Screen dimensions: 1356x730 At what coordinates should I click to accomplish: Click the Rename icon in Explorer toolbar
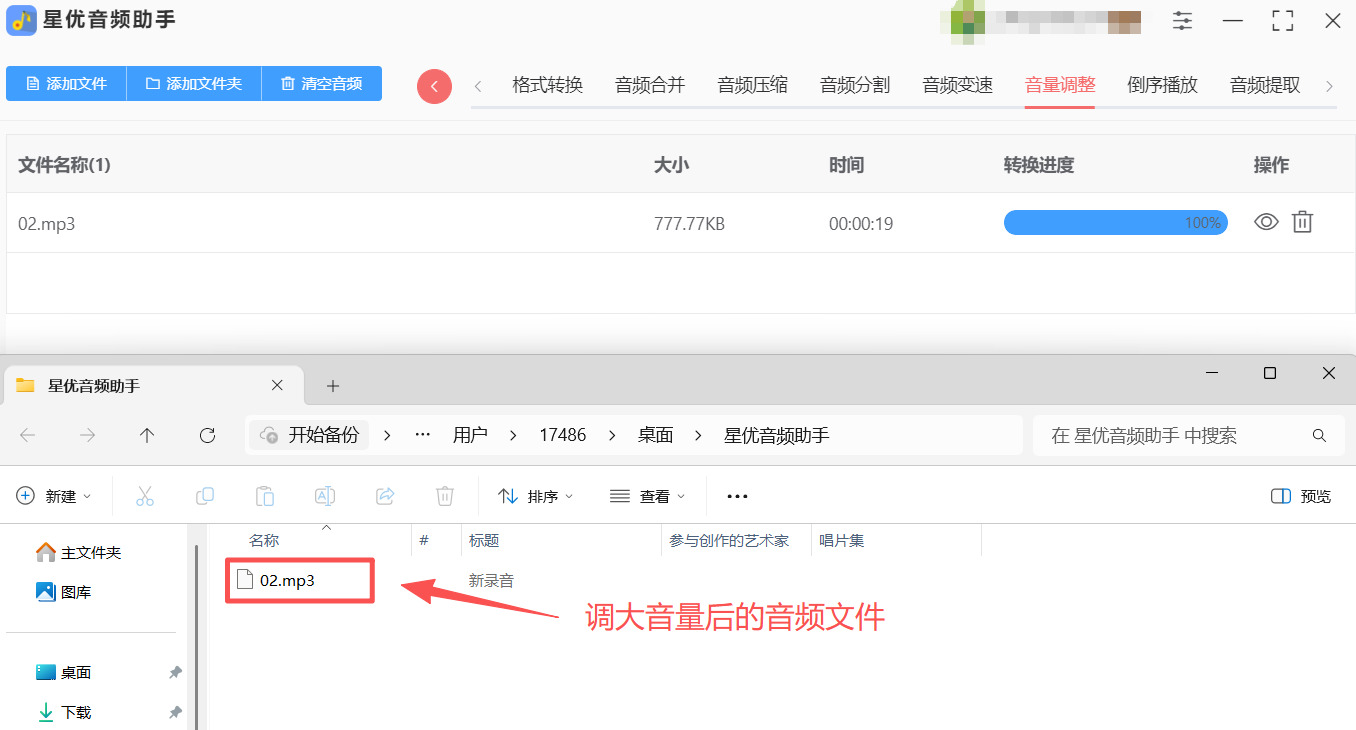(324, 495)
